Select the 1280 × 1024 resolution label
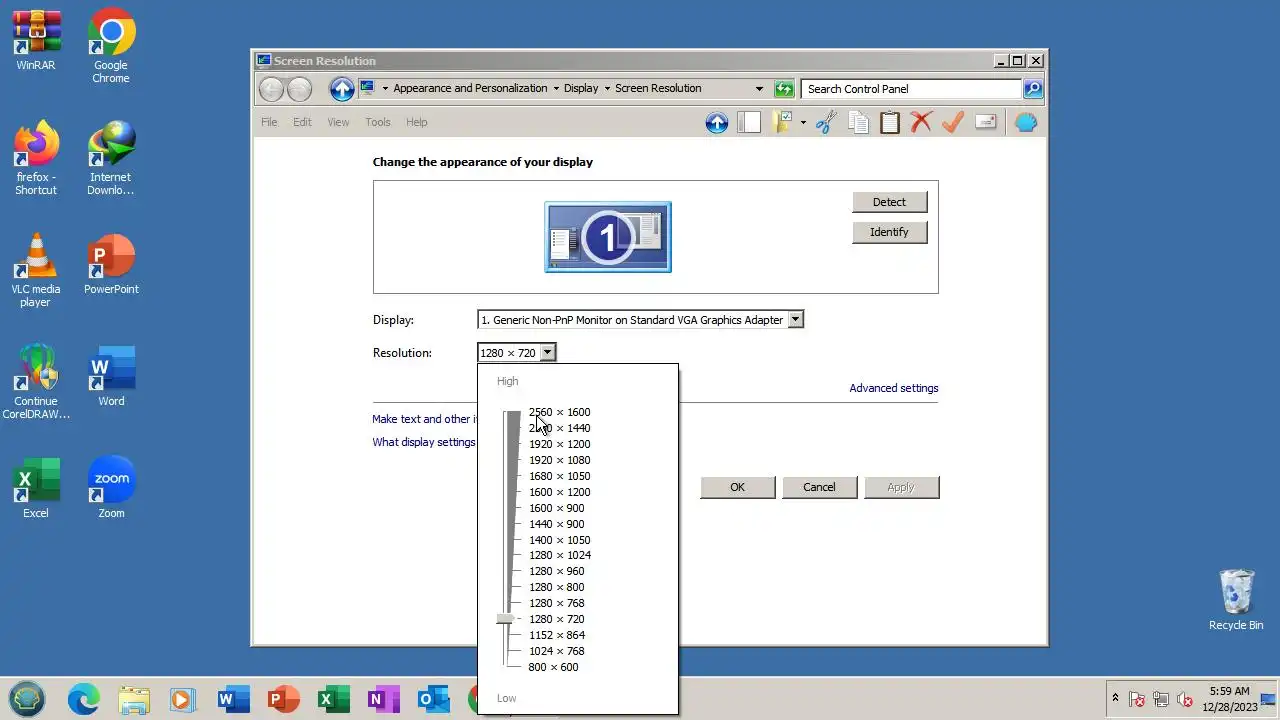 coord(559,555)
